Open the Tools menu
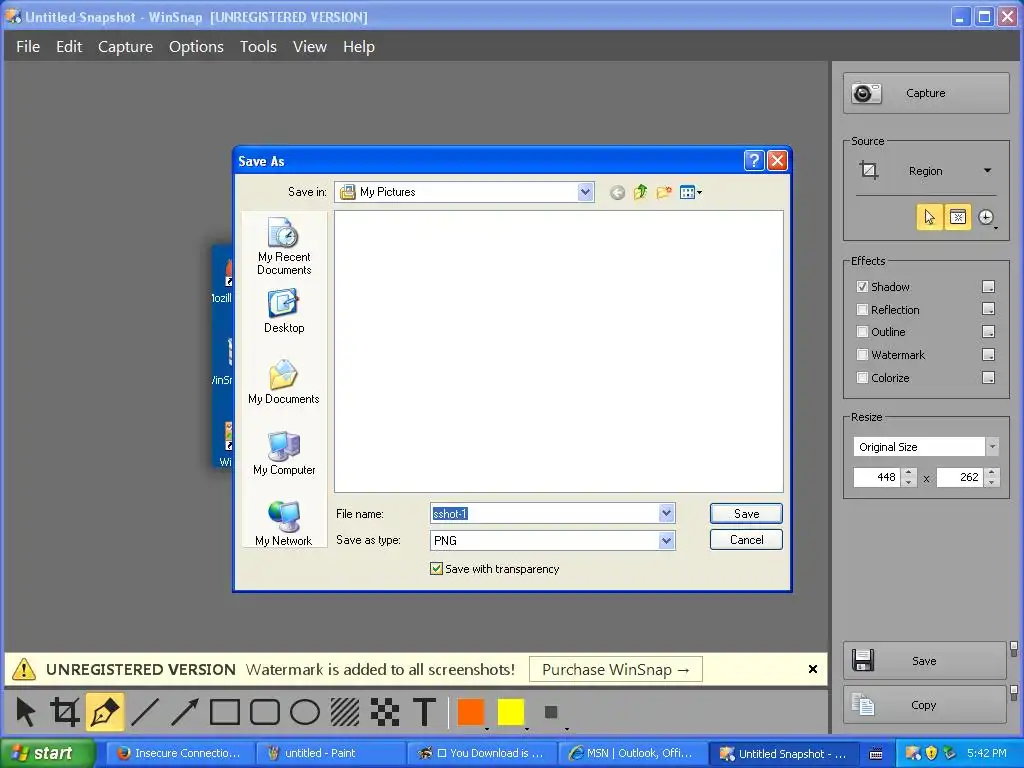Screen dimensions: 1024x768 [x=258, y=46]
